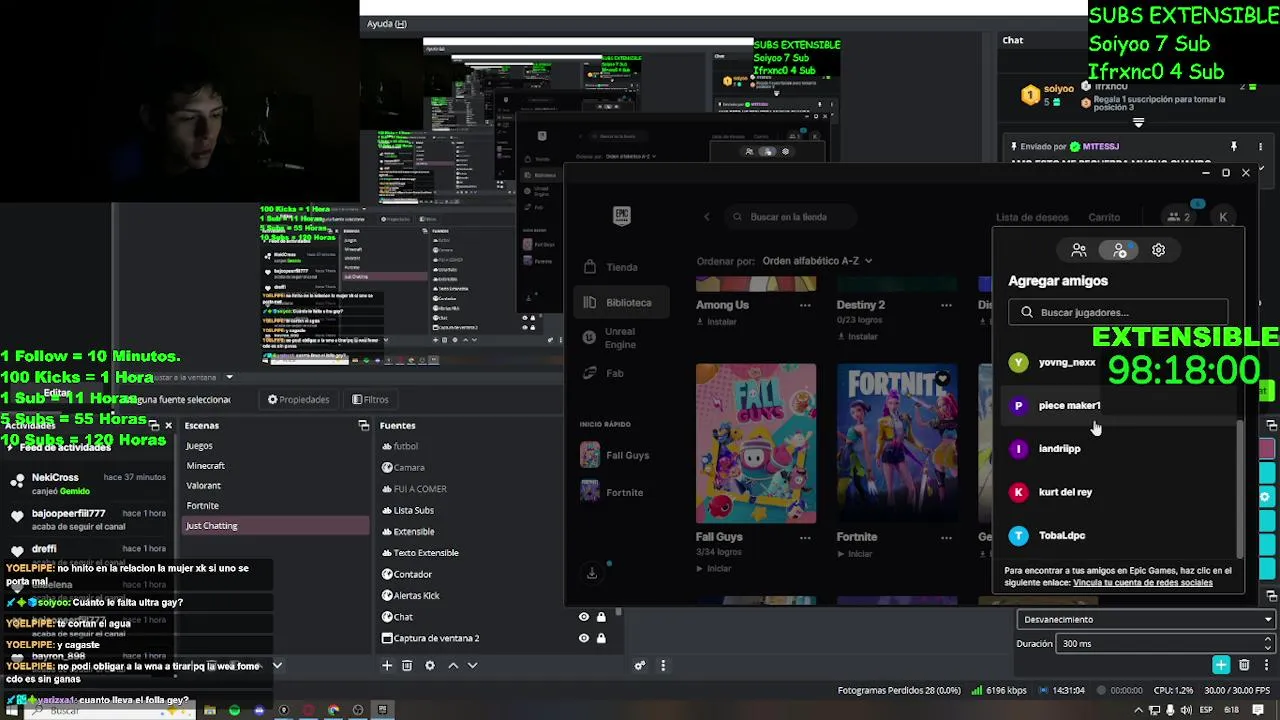Open Desvanecimiento transition dropdown
Image resolution: width=1280 pixels, height=720 pixels.
[x=1147, y=619]
